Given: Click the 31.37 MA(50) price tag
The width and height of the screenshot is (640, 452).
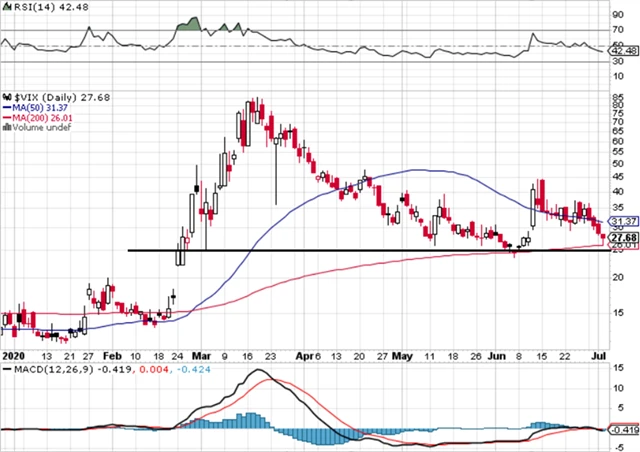Looking at the screenshot, I should click(x=624, y=221).
